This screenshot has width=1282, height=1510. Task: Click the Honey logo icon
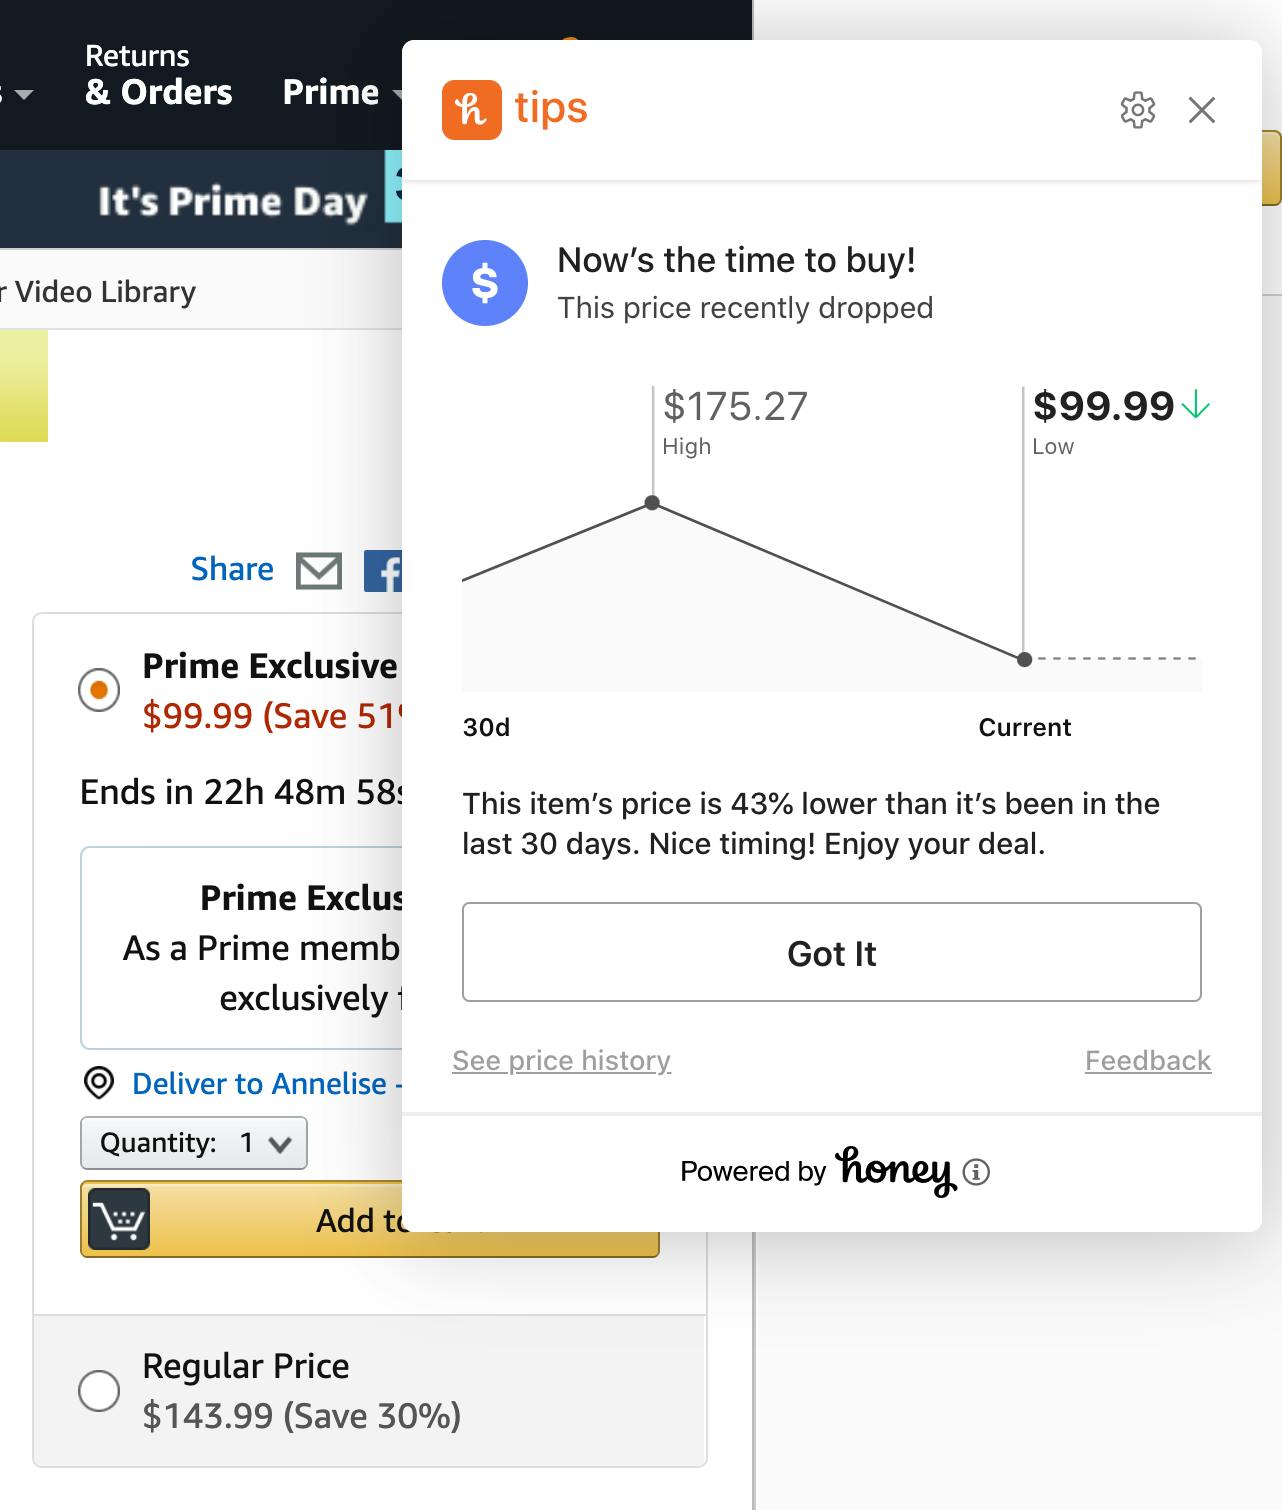471,110
